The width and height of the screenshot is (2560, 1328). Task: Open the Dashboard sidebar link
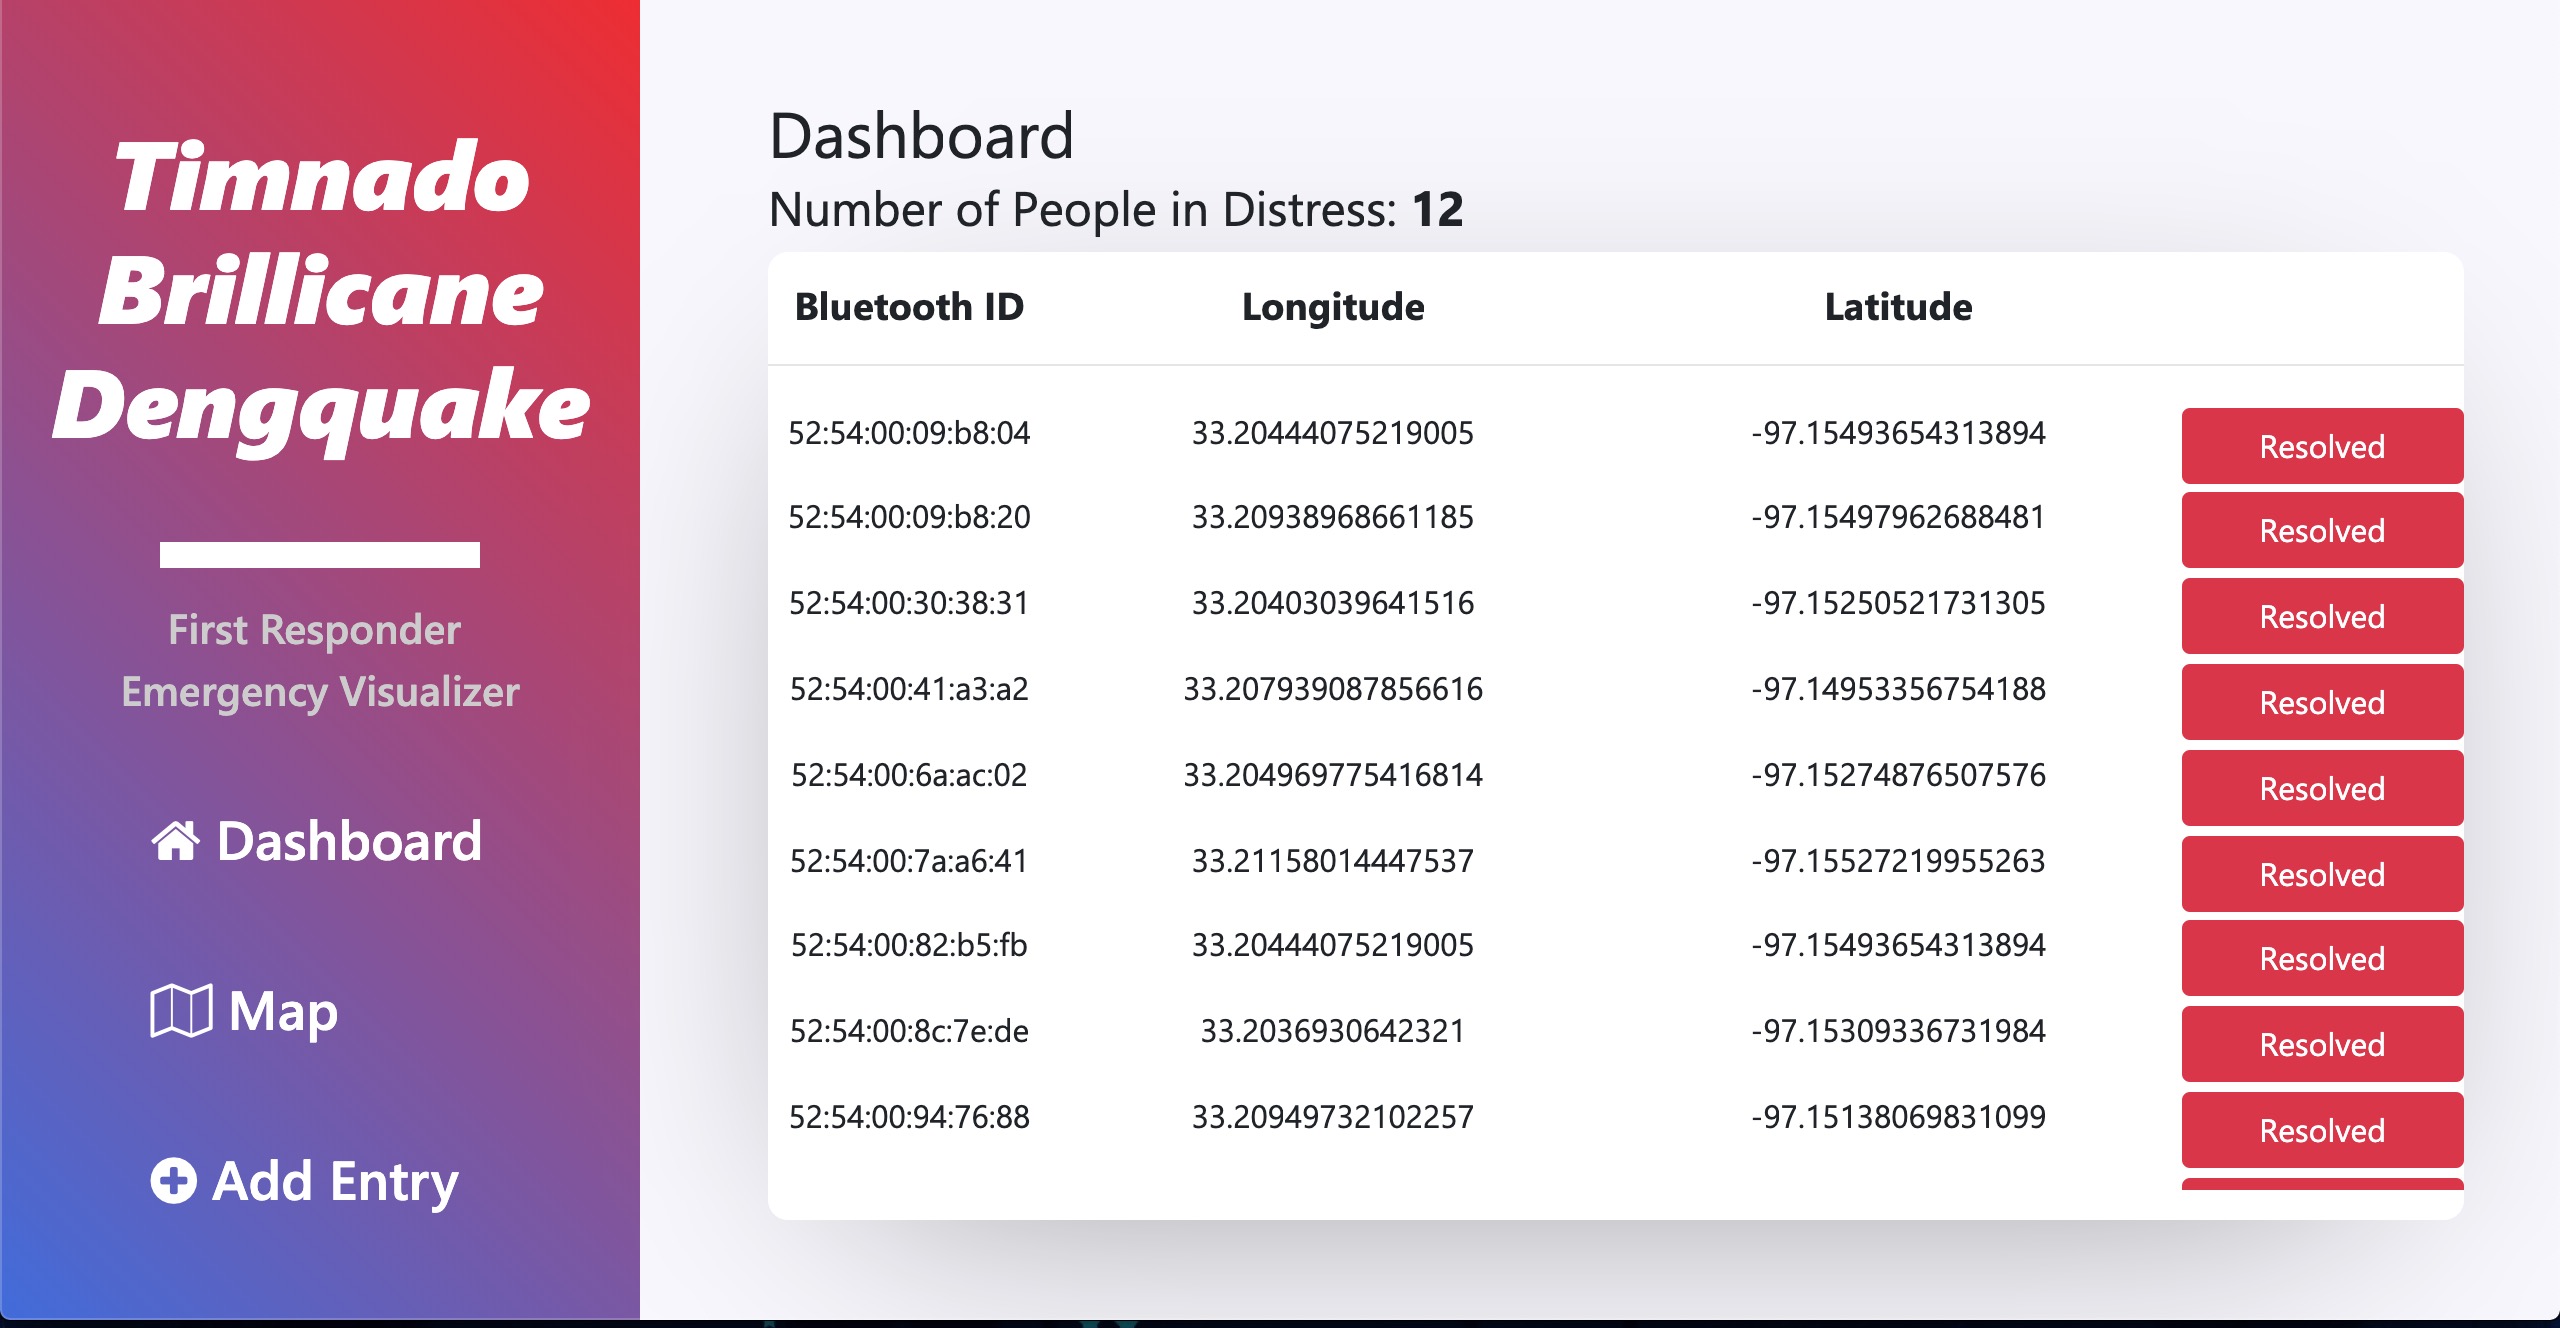pyautogui.click(x=348, y=841)
